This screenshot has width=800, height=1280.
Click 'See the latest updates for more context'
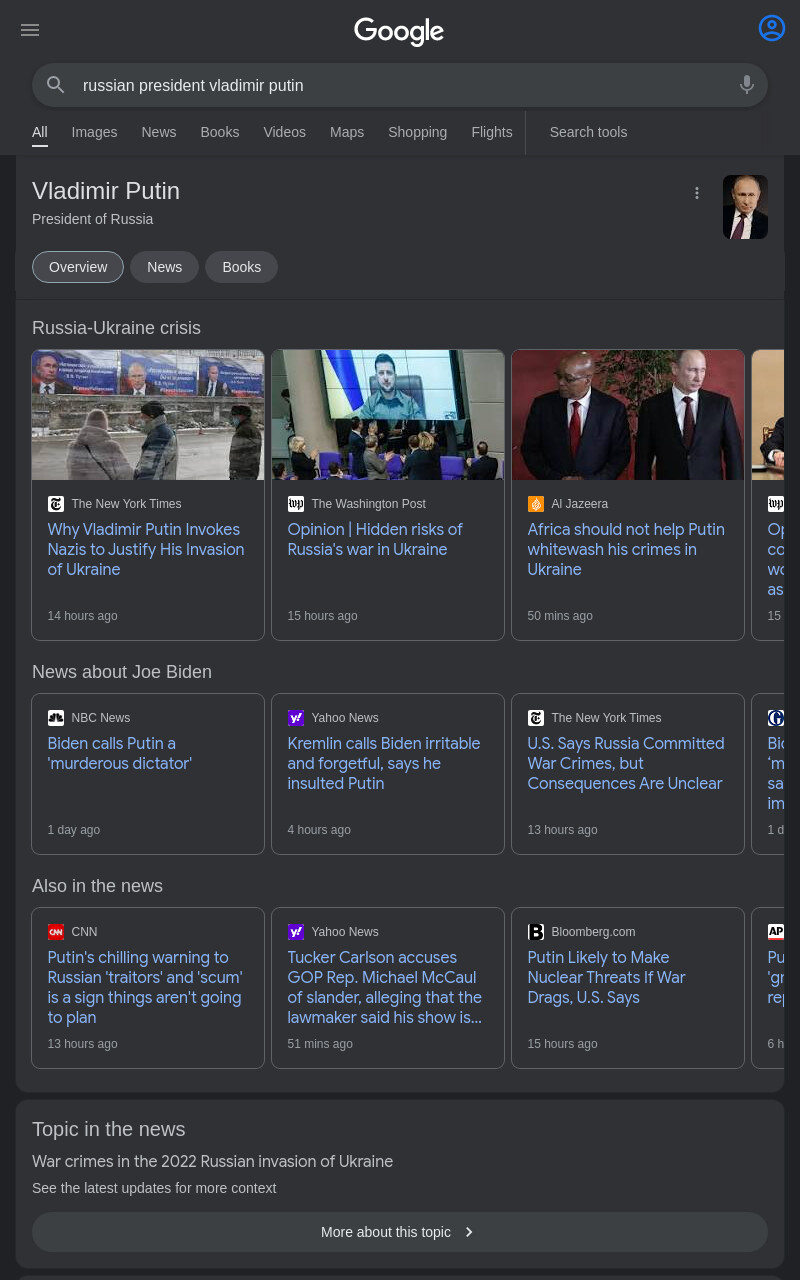click(154, 1188)
